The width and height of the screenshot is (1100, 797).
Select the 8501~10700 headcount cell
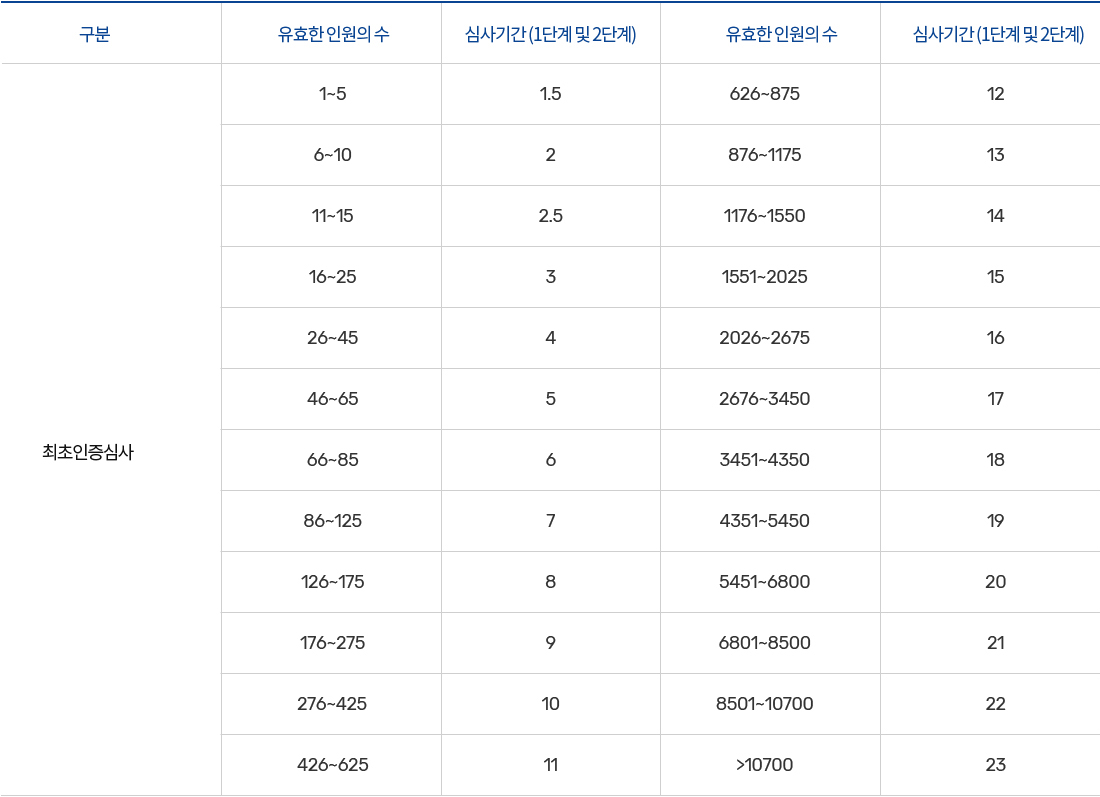click(x=765, y=704)
